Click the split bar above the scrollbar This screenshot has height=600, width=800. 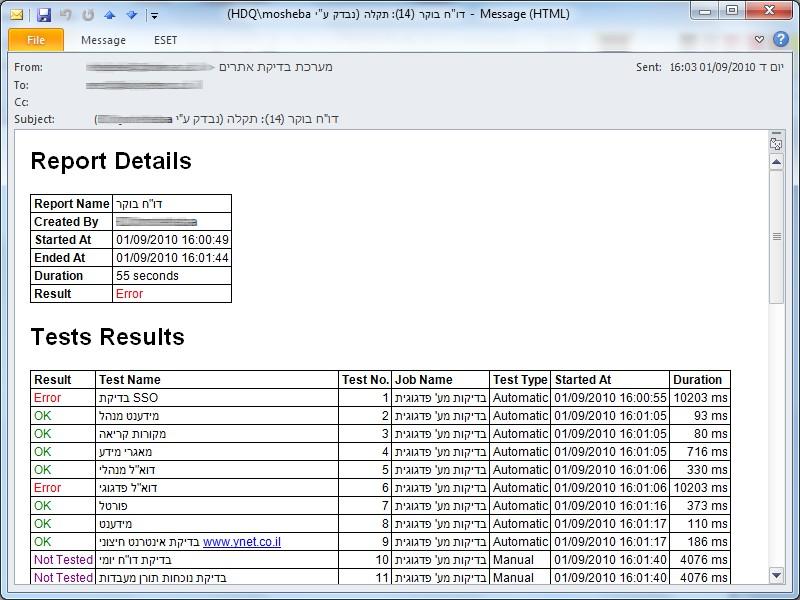pos(776,133)
